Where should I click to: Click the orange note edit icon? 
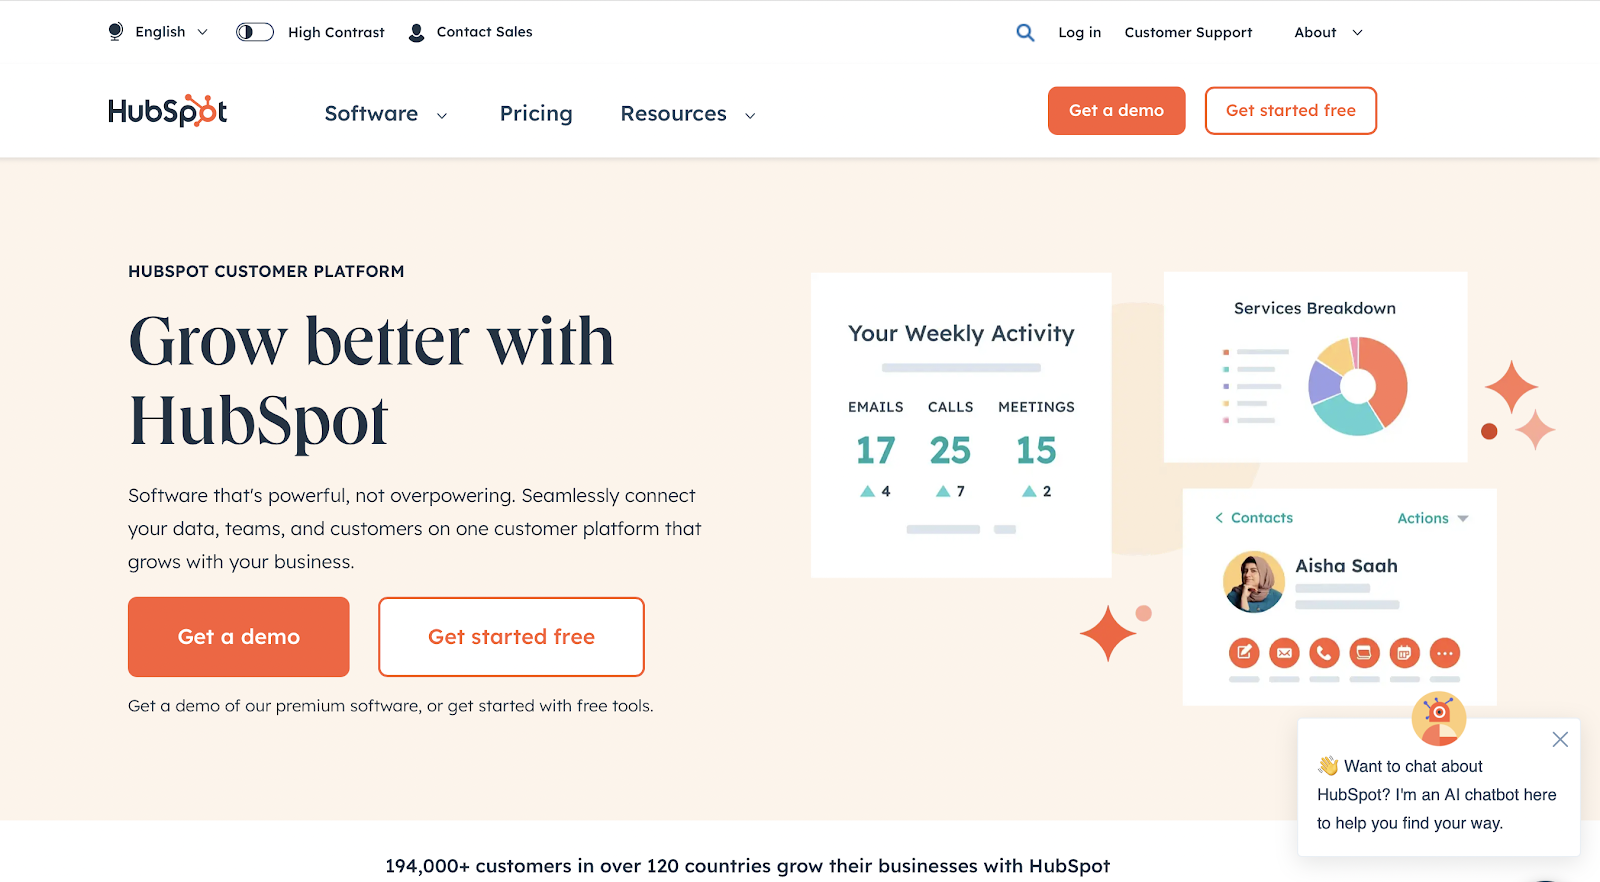click(x=1244, y=653)
